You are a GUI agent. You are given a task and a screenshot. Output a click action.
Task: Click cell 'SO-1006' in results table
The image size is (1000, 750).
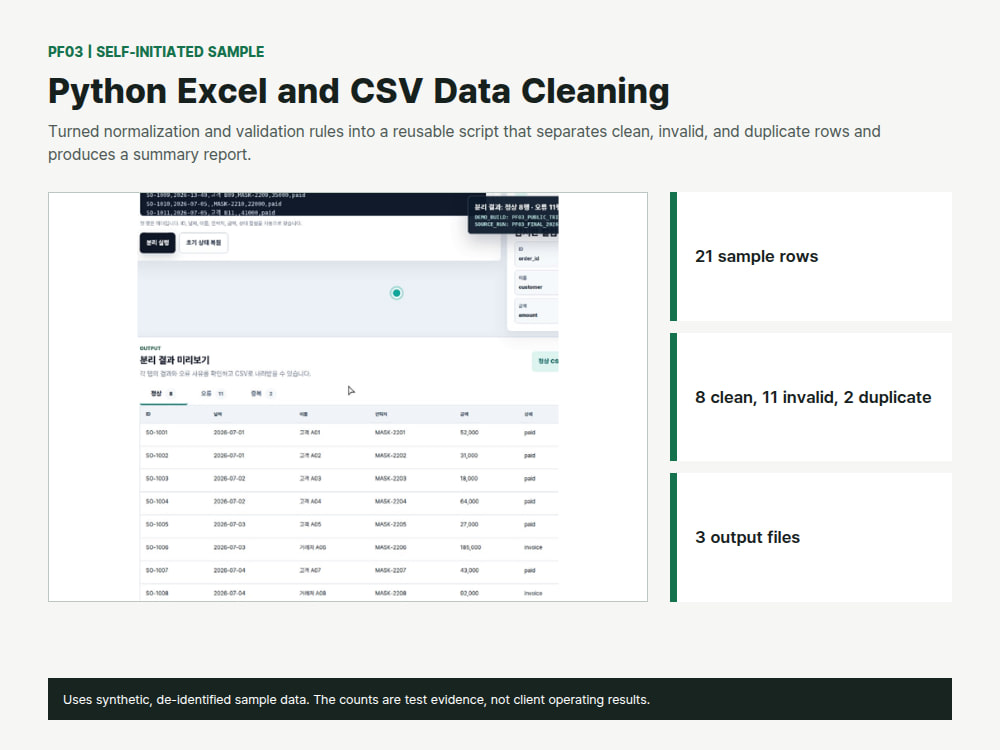tap(157, 547)
